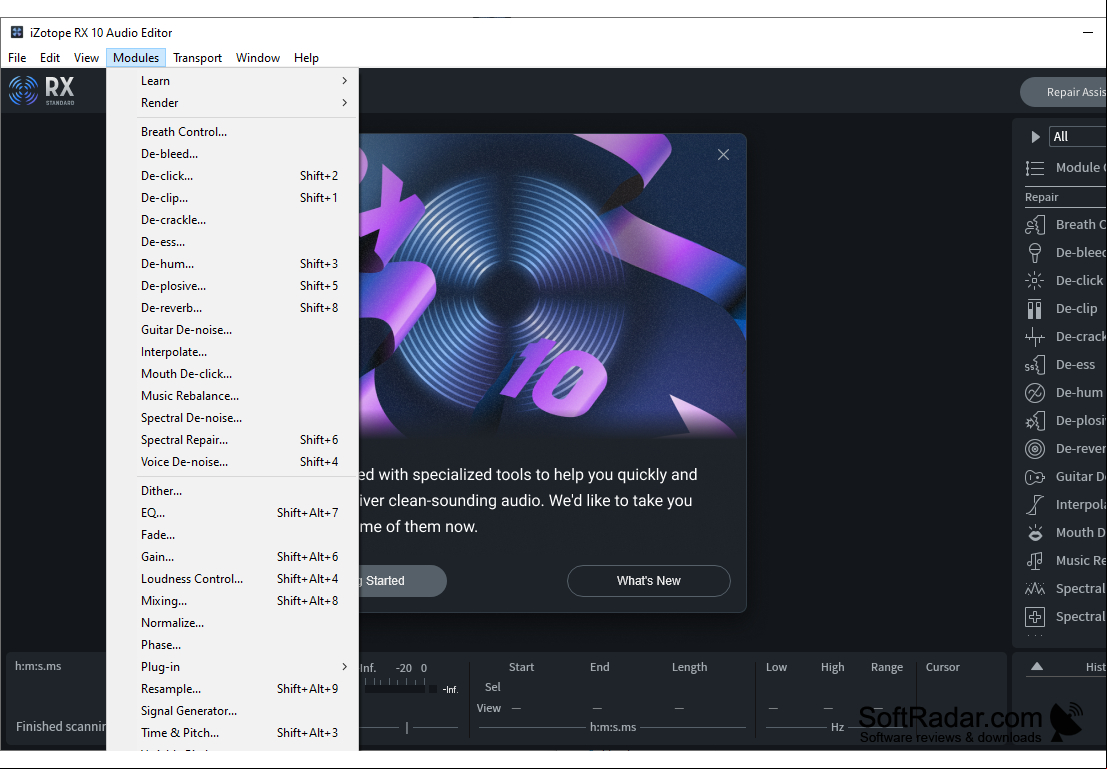Choose Phase from the Modules menu
The height and width of the screenshot is (769, 1107).
[232, 645]
